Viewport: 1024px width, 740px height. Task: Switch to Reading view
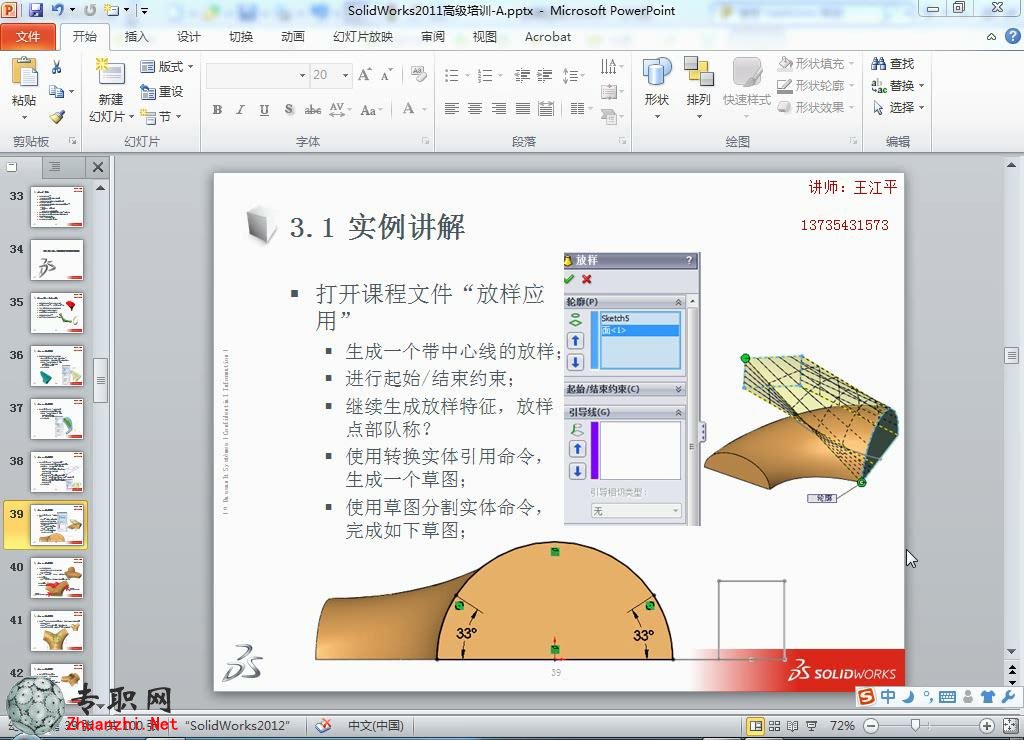(793, 726)
